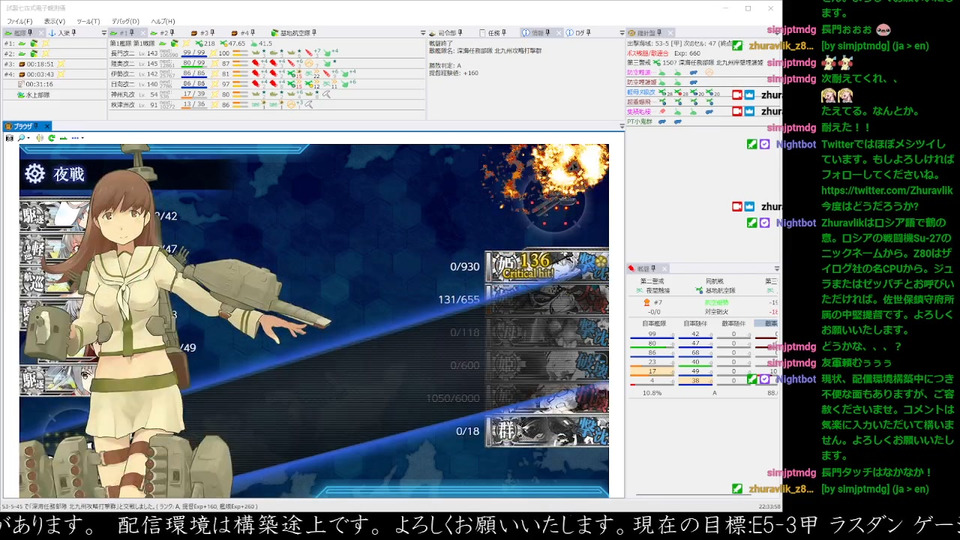Click the 神州丸改 HP bar 17/39
The image size is (960, 540).
tap(193, 94)
